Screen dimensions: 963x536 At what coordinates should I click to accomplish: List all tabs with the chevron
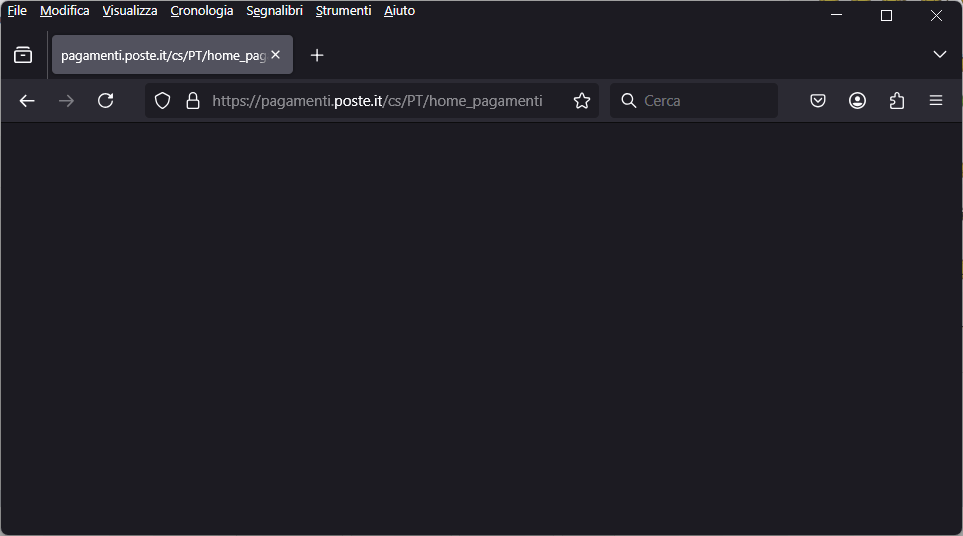pos(940,55)
